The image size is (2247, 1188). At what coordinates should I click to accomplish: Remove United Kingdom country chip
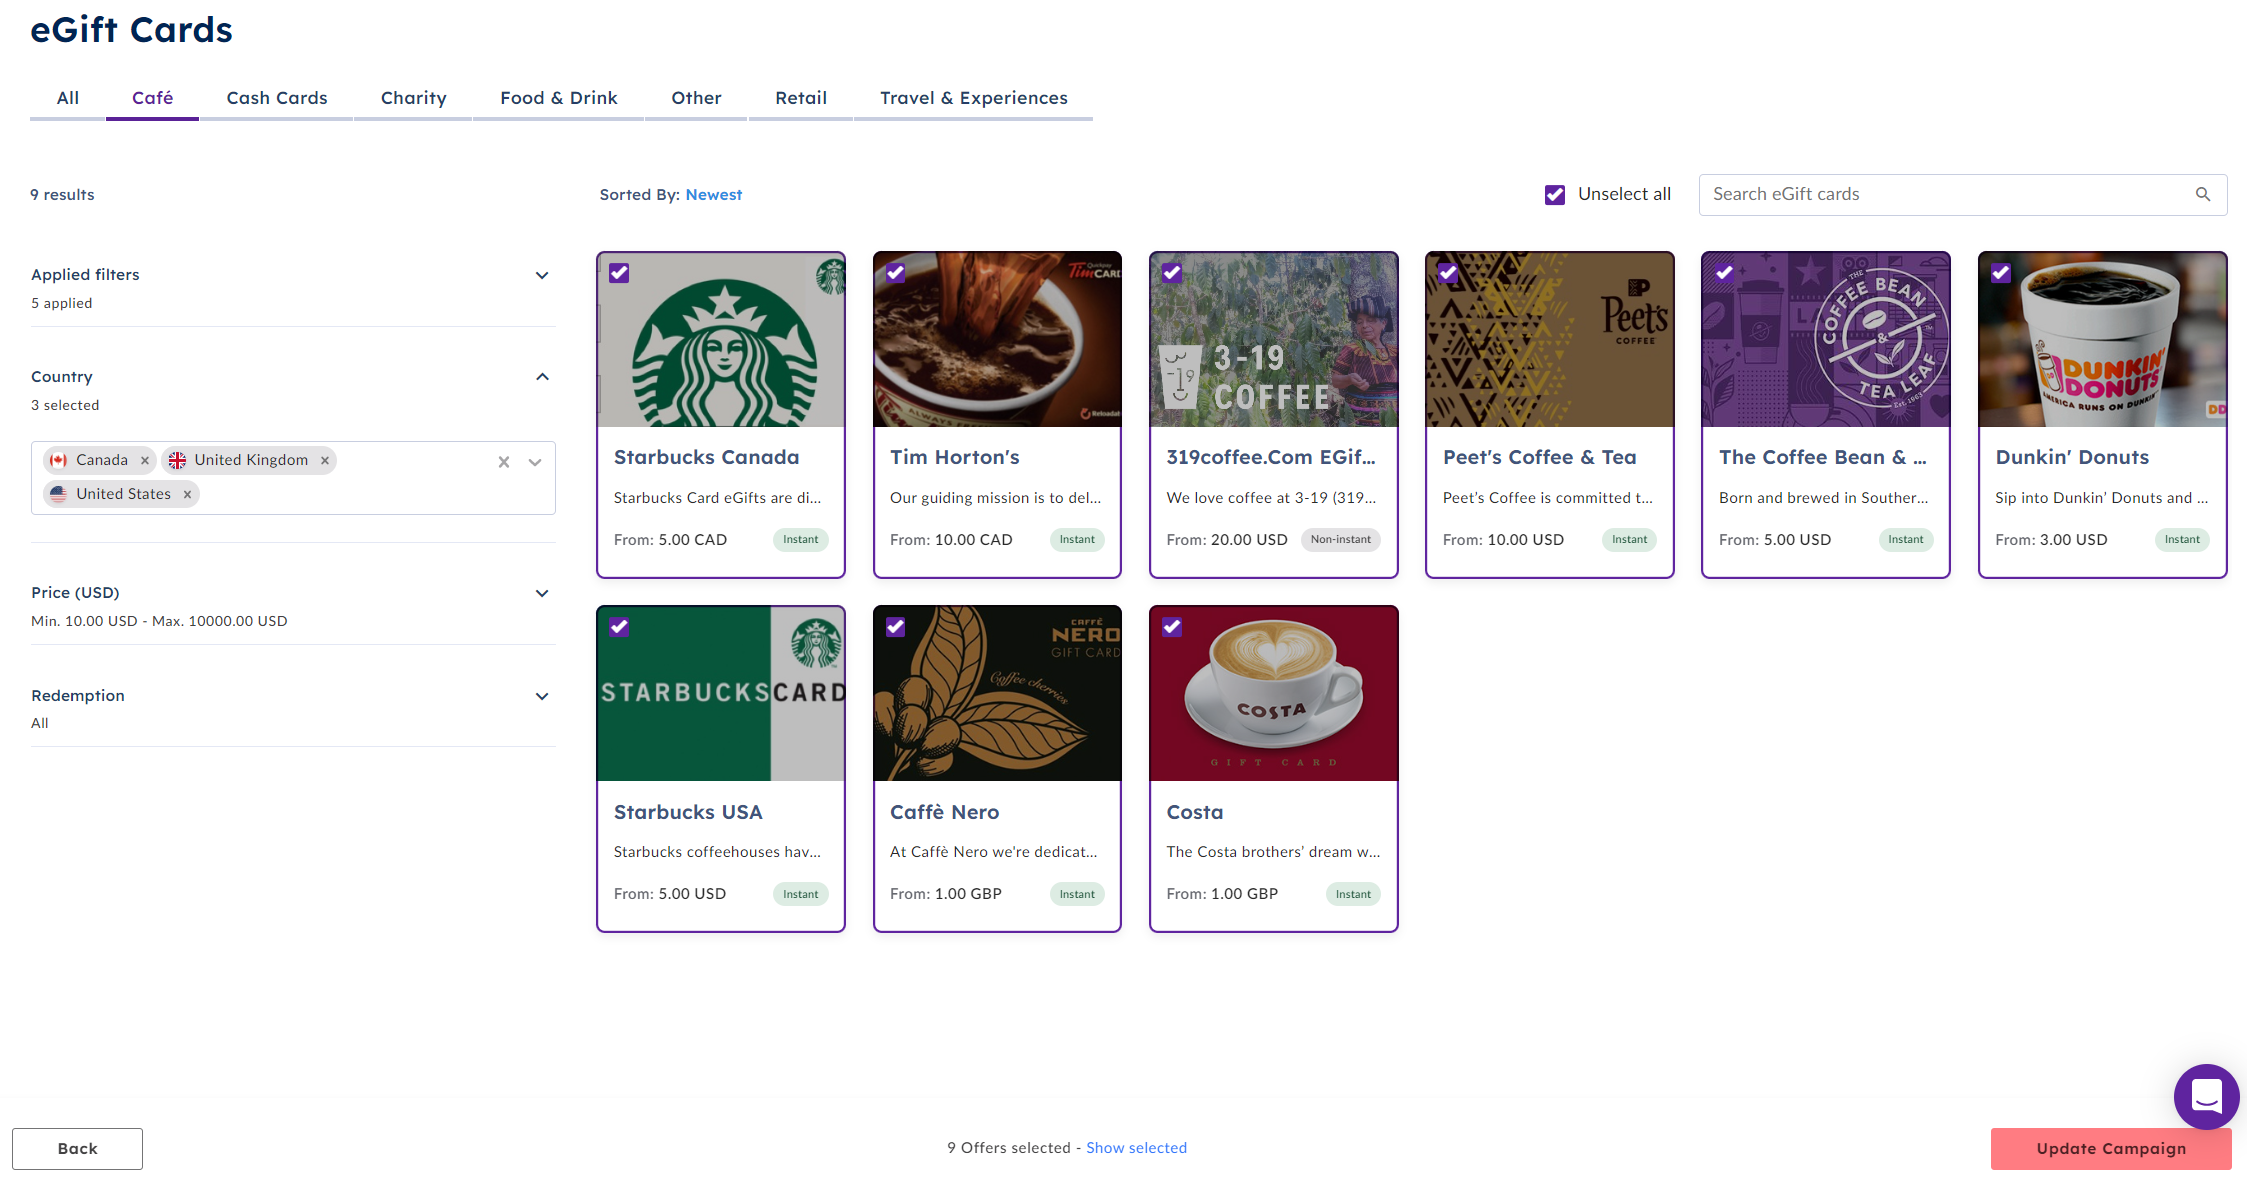325,460
